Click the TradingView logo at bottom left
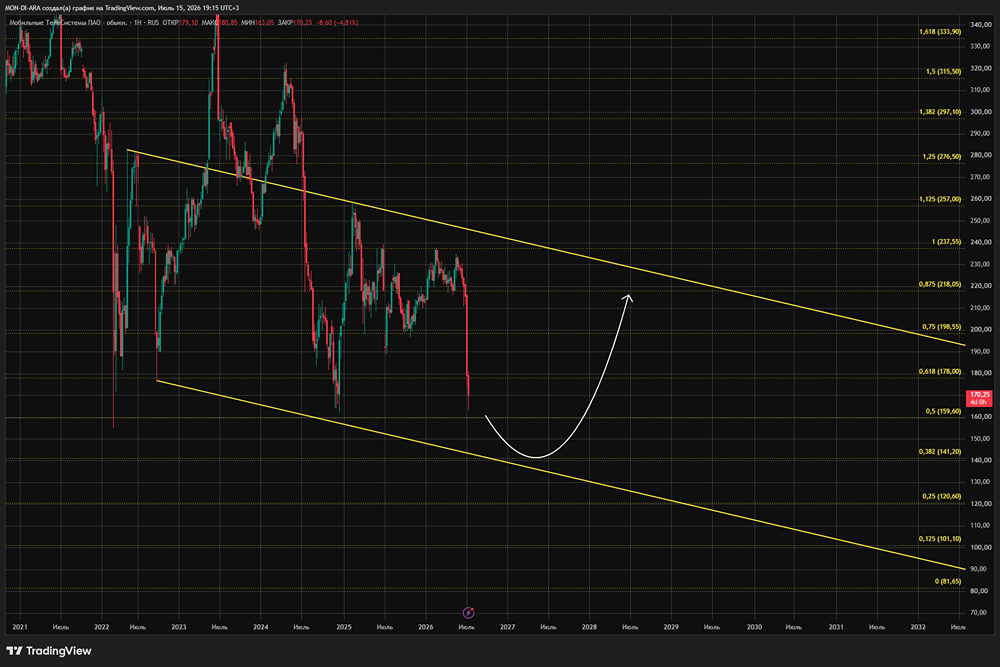 point(48,651)
